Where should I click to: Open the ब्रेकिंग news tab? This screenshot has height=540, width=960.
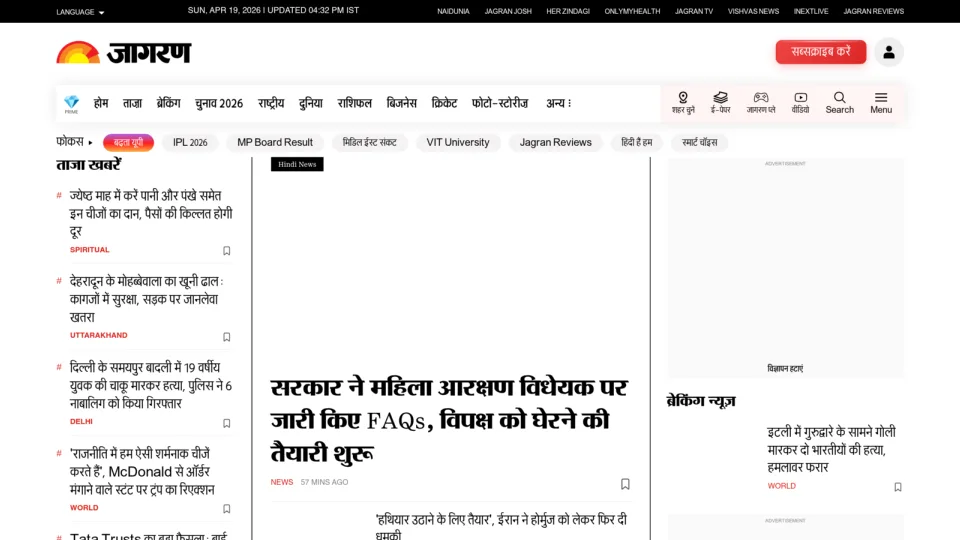click(x=168, y=103)
